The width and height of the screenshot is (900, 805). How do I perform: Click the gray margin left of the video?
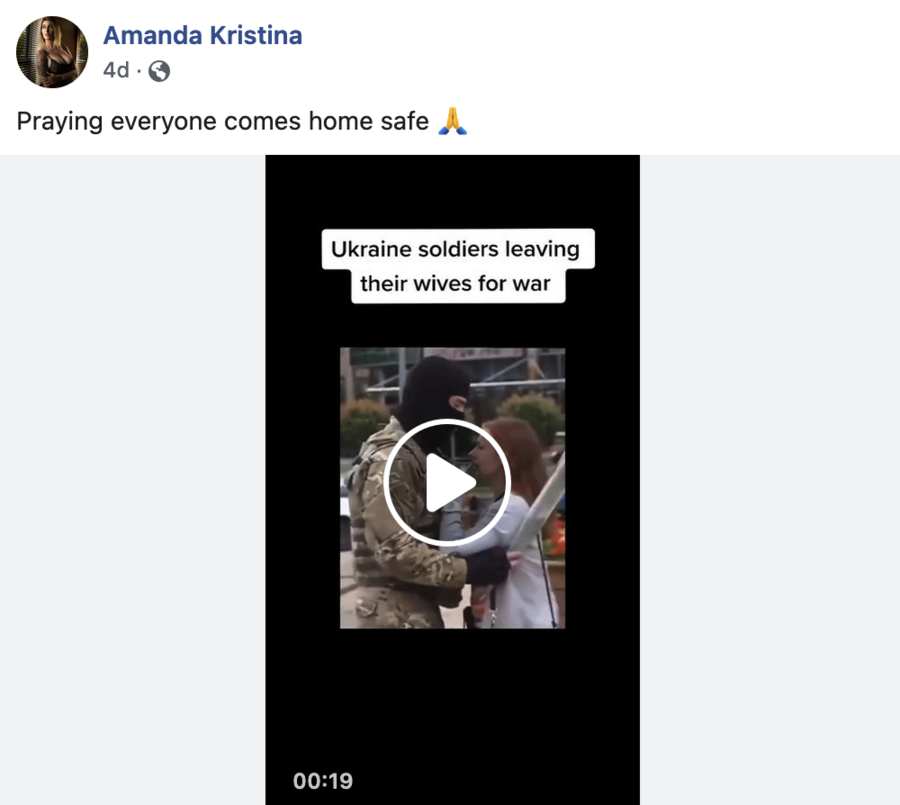pyautogui.click(x=133, y=479)
